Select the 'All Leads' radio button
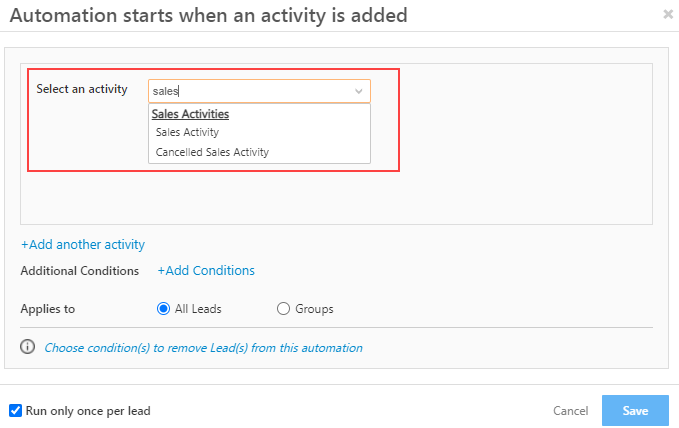Screen dimensions: 679x428 163,309
